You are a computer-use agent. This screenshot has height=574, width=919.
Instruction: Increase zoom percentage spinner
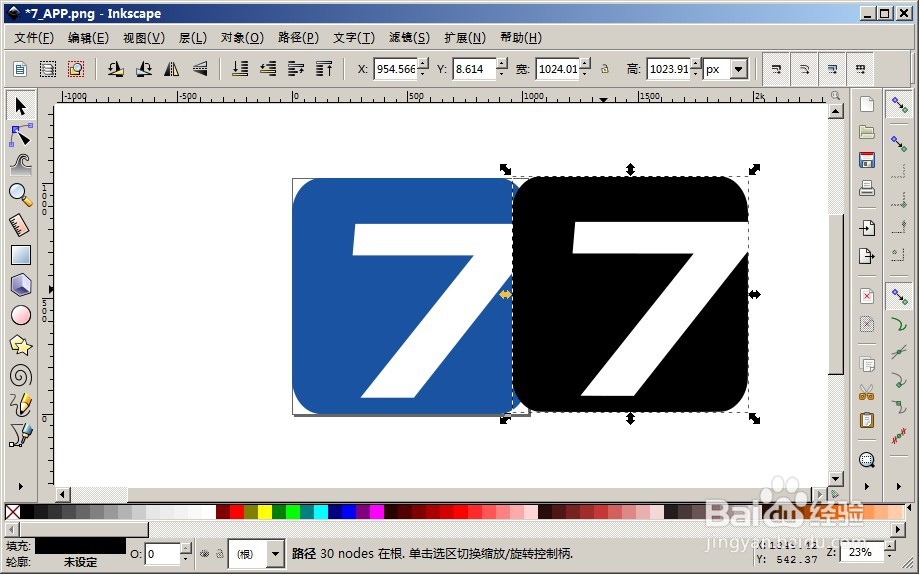tap(889, 547)
